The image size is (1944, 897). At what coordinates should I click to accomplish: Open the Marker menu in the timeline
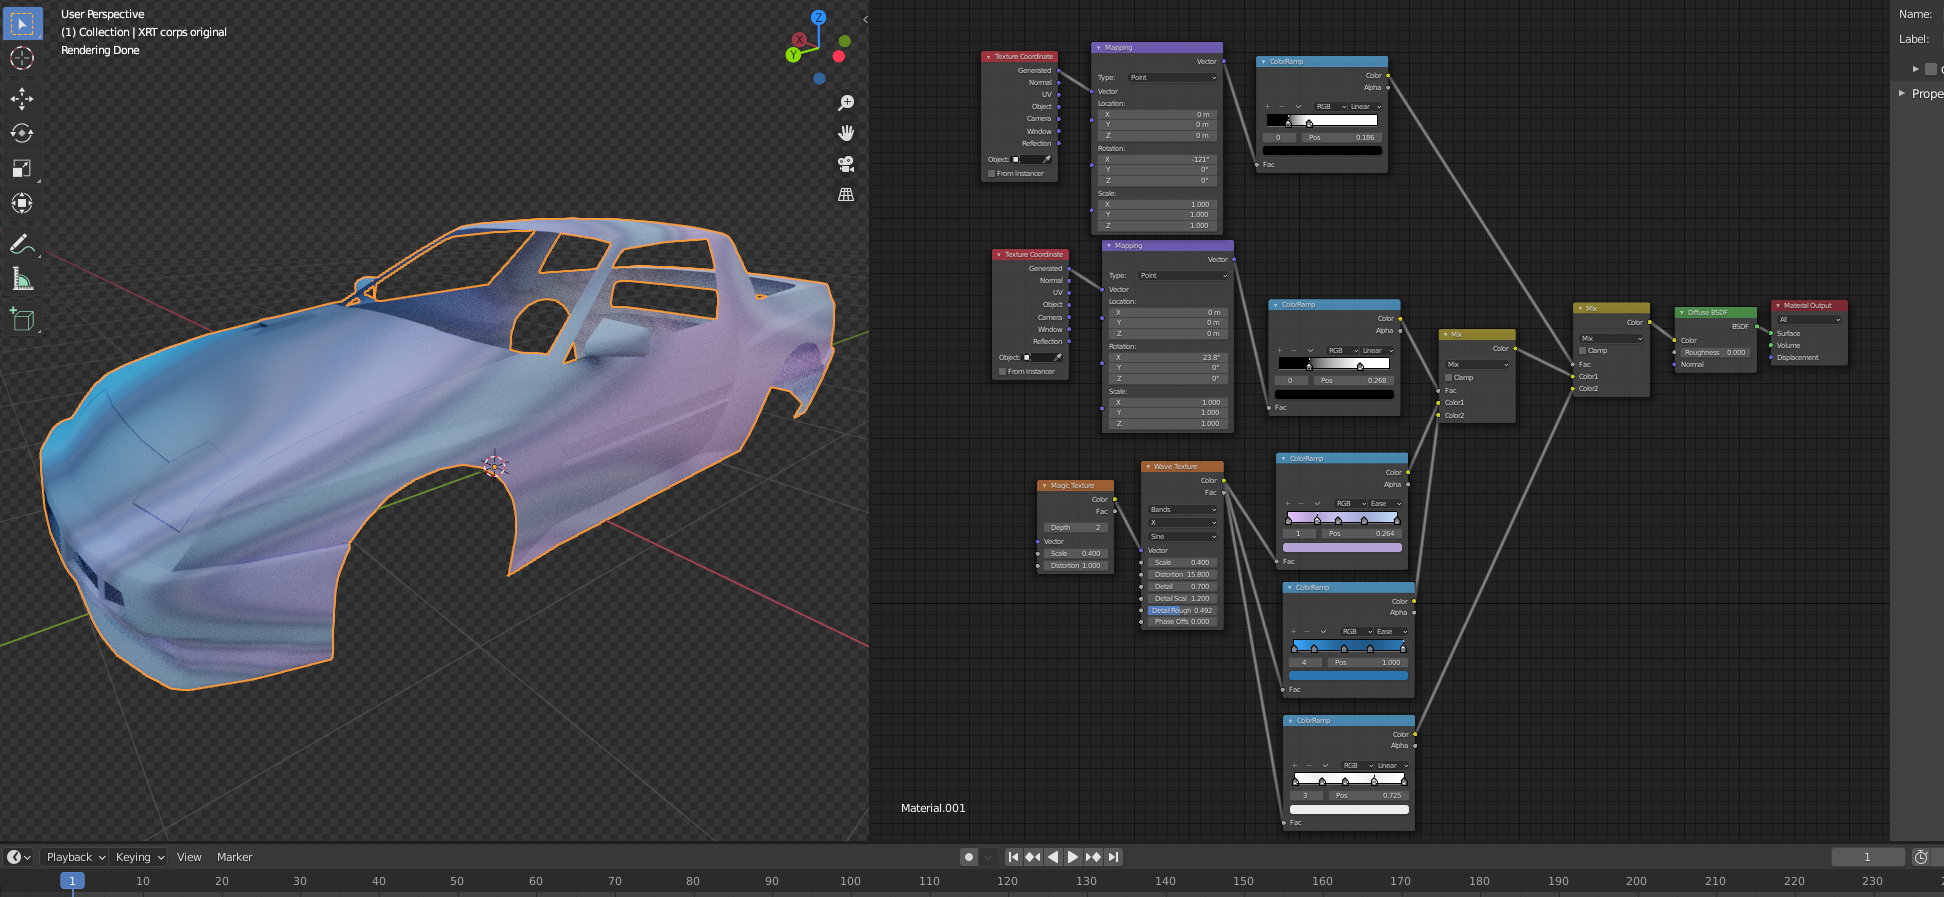[x=234, y=857]
